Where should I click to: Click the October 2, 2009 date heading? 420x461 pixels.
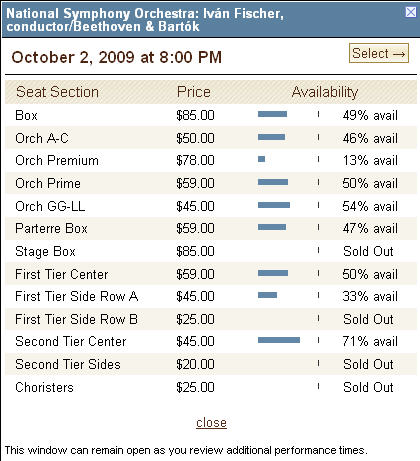click(x=117, y=57)
